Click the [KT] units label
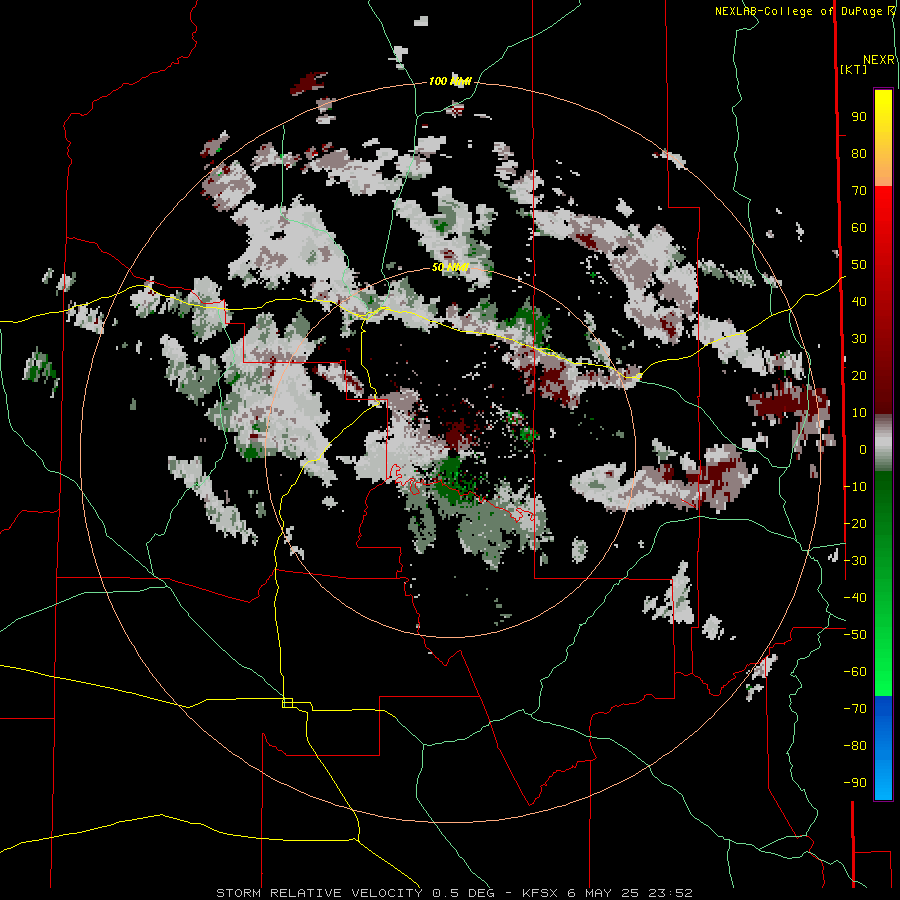The width and height of the screenshot is (900, 900). point(854,69)
